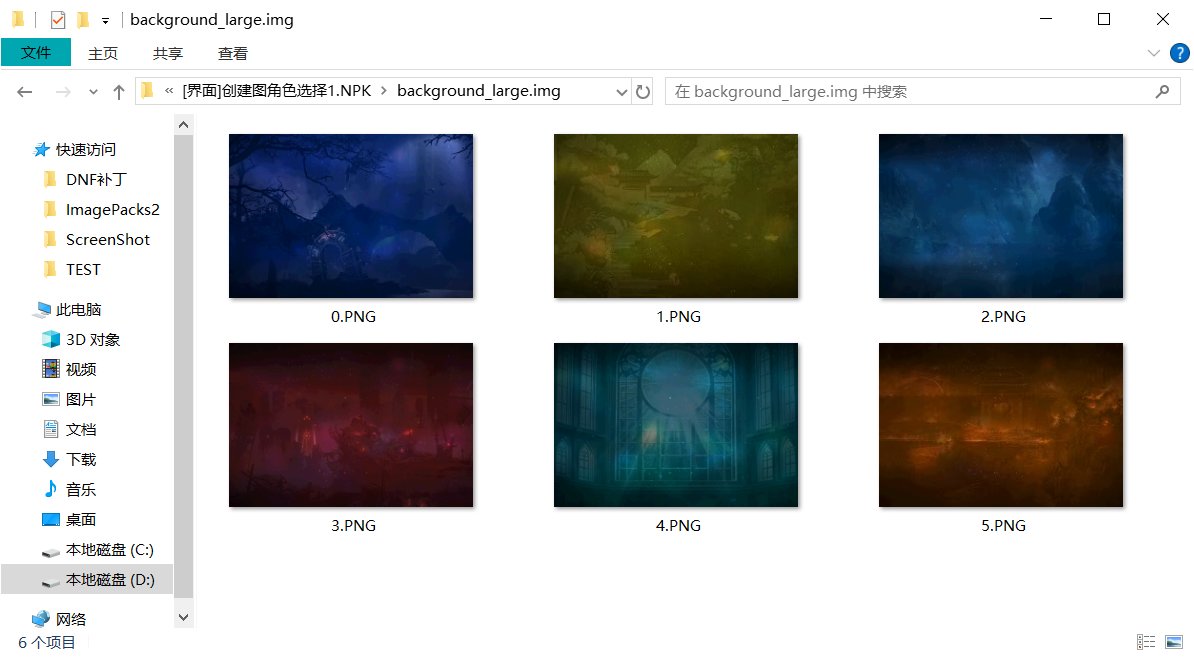Open Customize Quick Access Toolbar dropdown

click(105, 21)
